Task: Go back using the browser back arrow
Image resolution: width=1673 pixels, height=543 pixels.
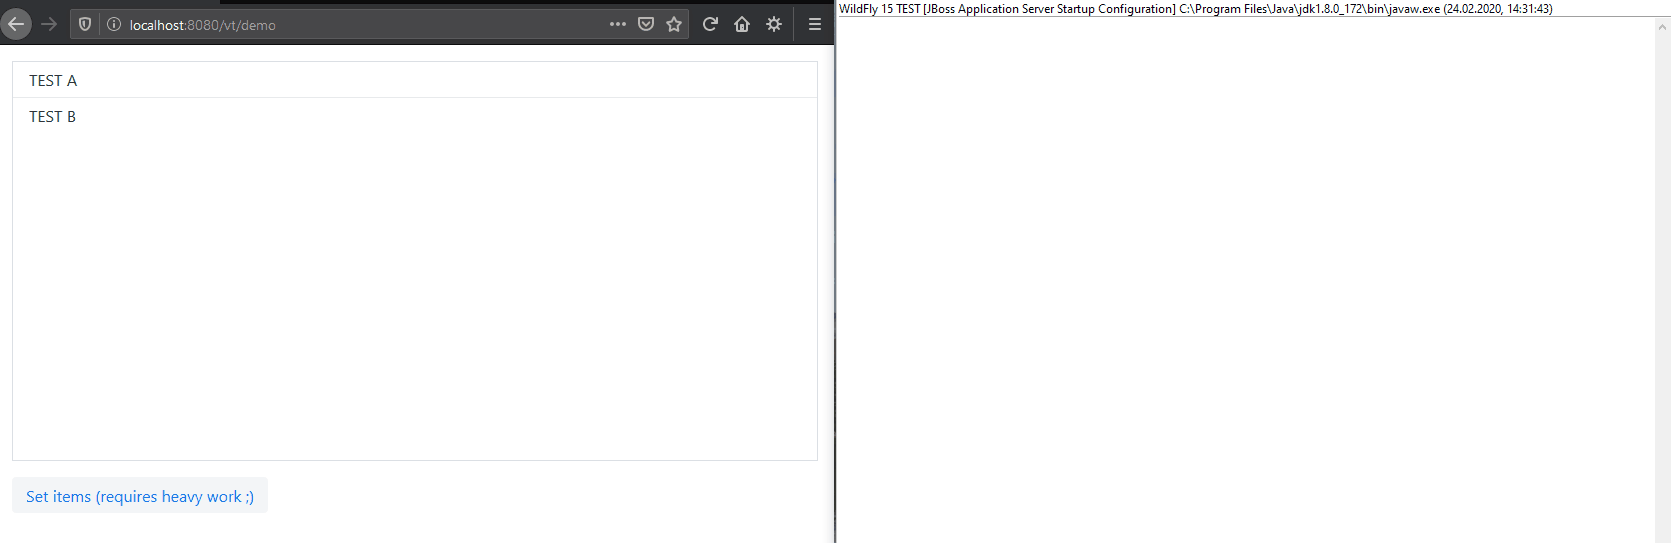Action: pos(16,24)
